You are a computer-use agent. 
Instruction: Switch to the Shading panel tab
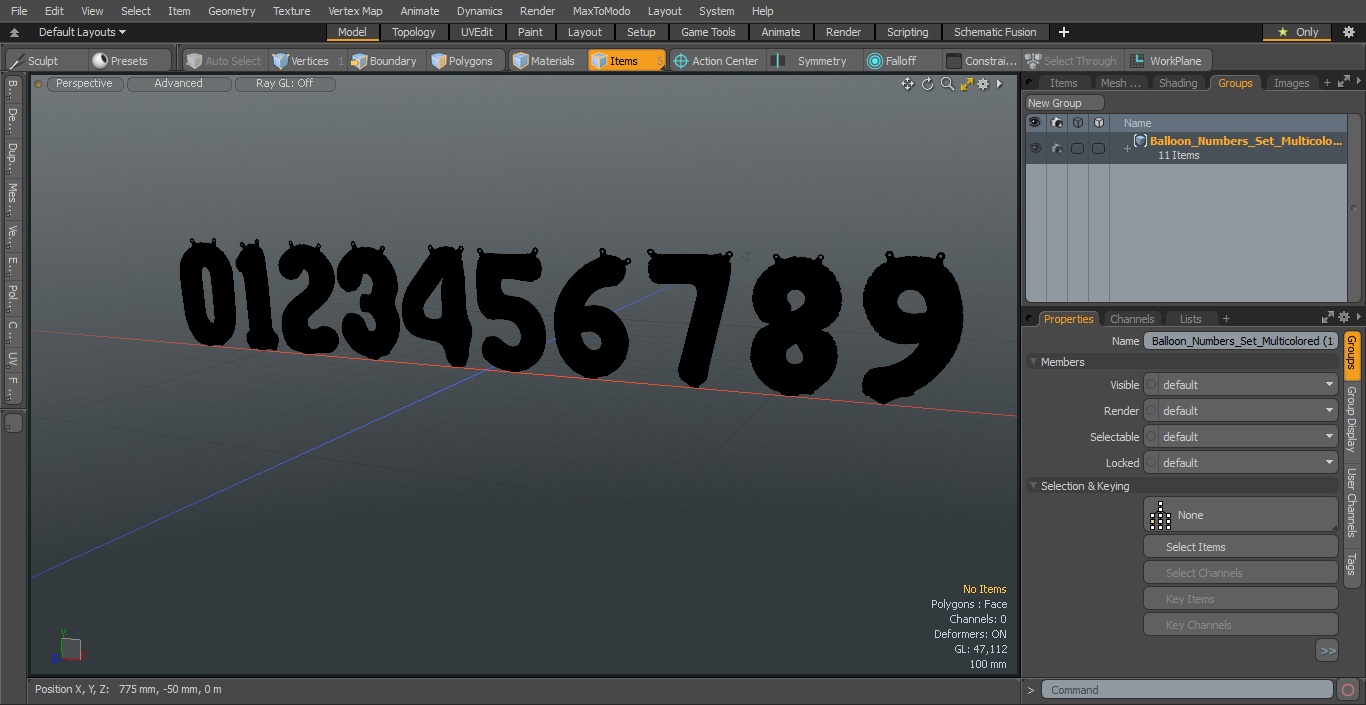[x=1178, y=83]
